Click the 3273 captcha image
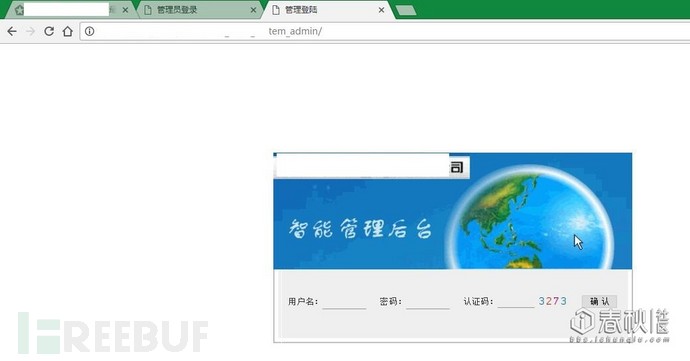 pyautogui.click(x=553, y=302)
